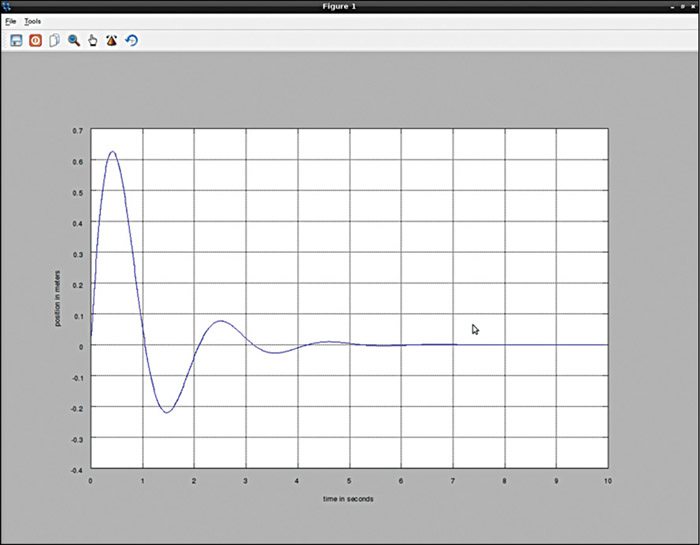Open the File menu
This screenshot has height=545, width=700.
point(11,21)
